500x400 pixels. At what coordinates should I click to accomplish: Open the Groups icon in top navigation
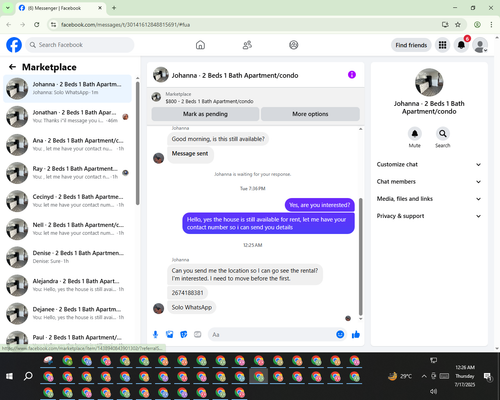click(294, 45)
